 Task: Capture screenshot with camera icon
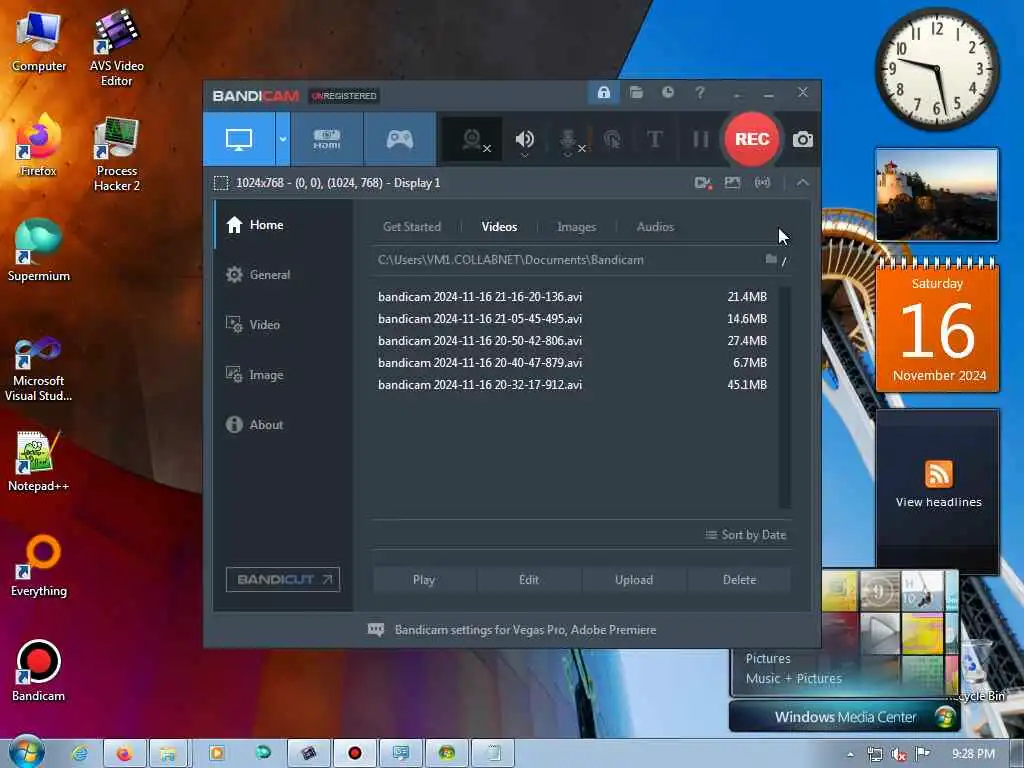[803, 139]
